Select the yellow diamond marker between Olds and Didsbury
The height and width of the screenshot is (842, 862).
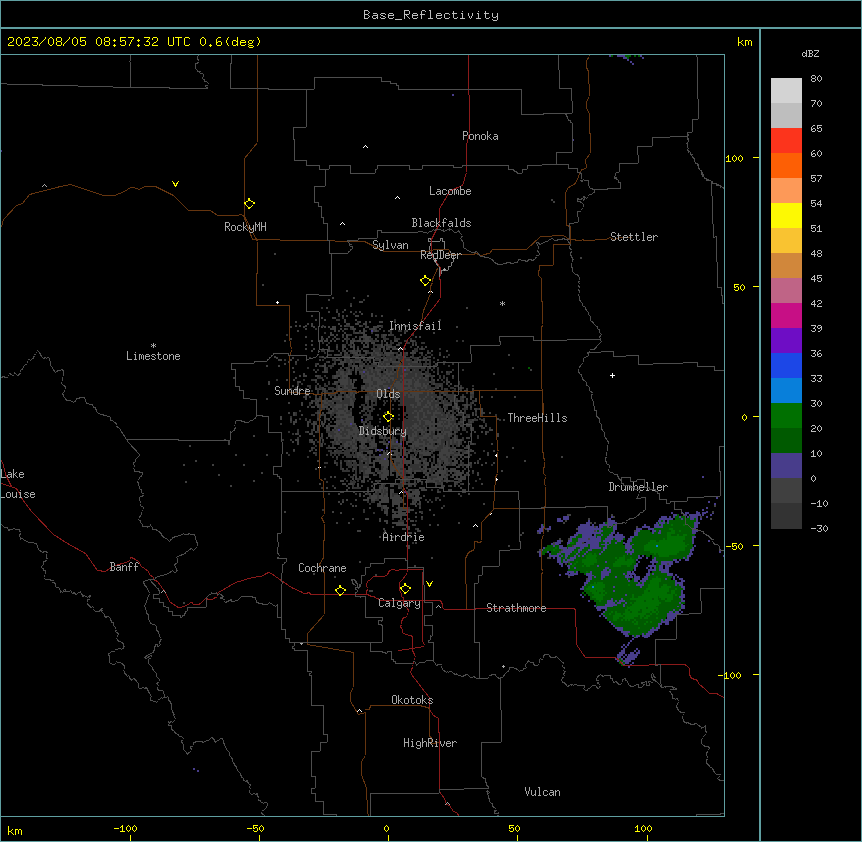tap(388, 417)
